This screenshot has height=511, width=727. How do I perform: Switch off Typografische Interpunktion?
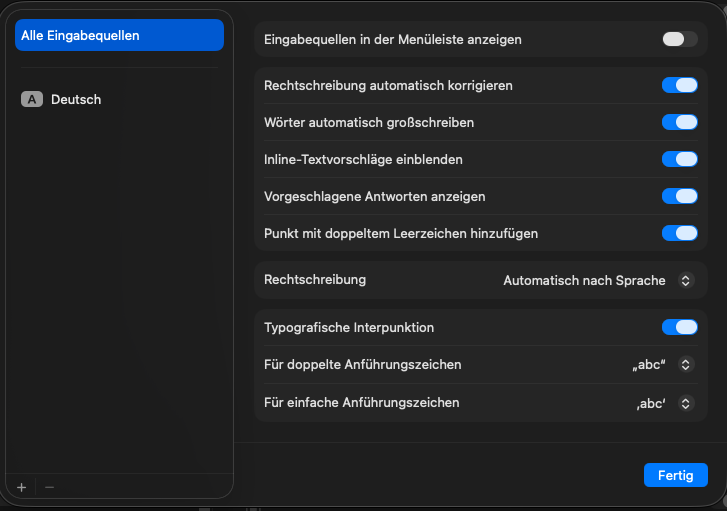click(x=679, y=327)
